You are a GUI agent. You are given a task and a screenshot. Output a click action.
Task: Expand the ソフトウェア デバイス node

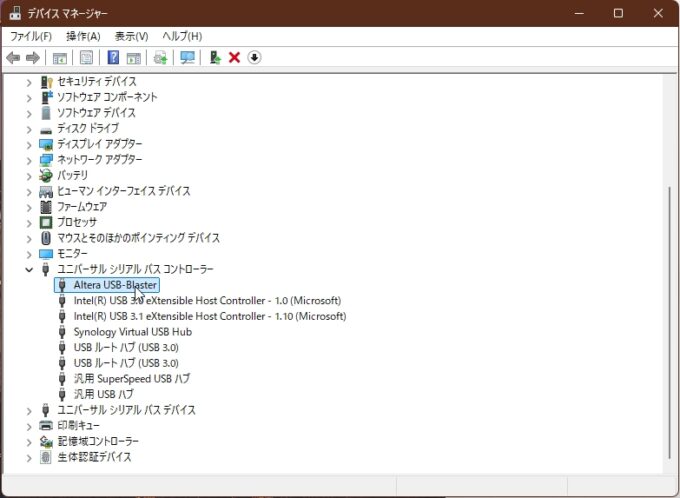29,114
